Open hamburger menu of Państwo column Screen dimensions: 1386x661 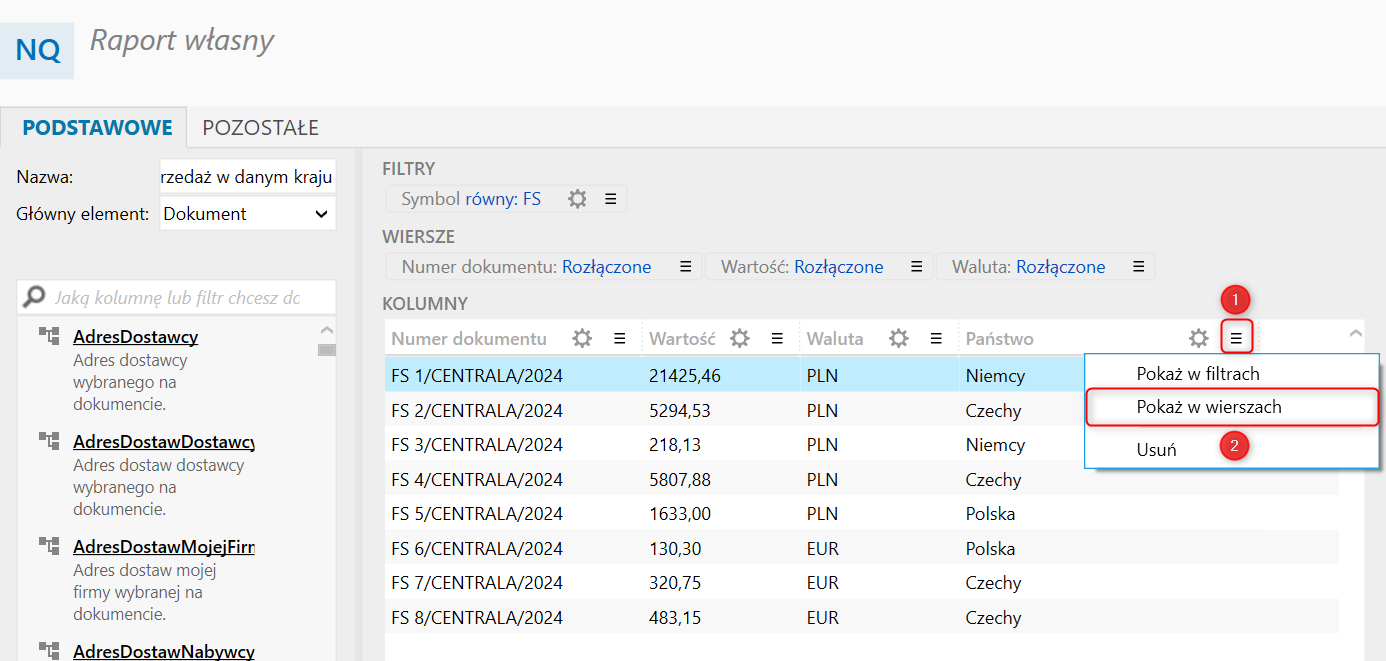(1236, 339)
